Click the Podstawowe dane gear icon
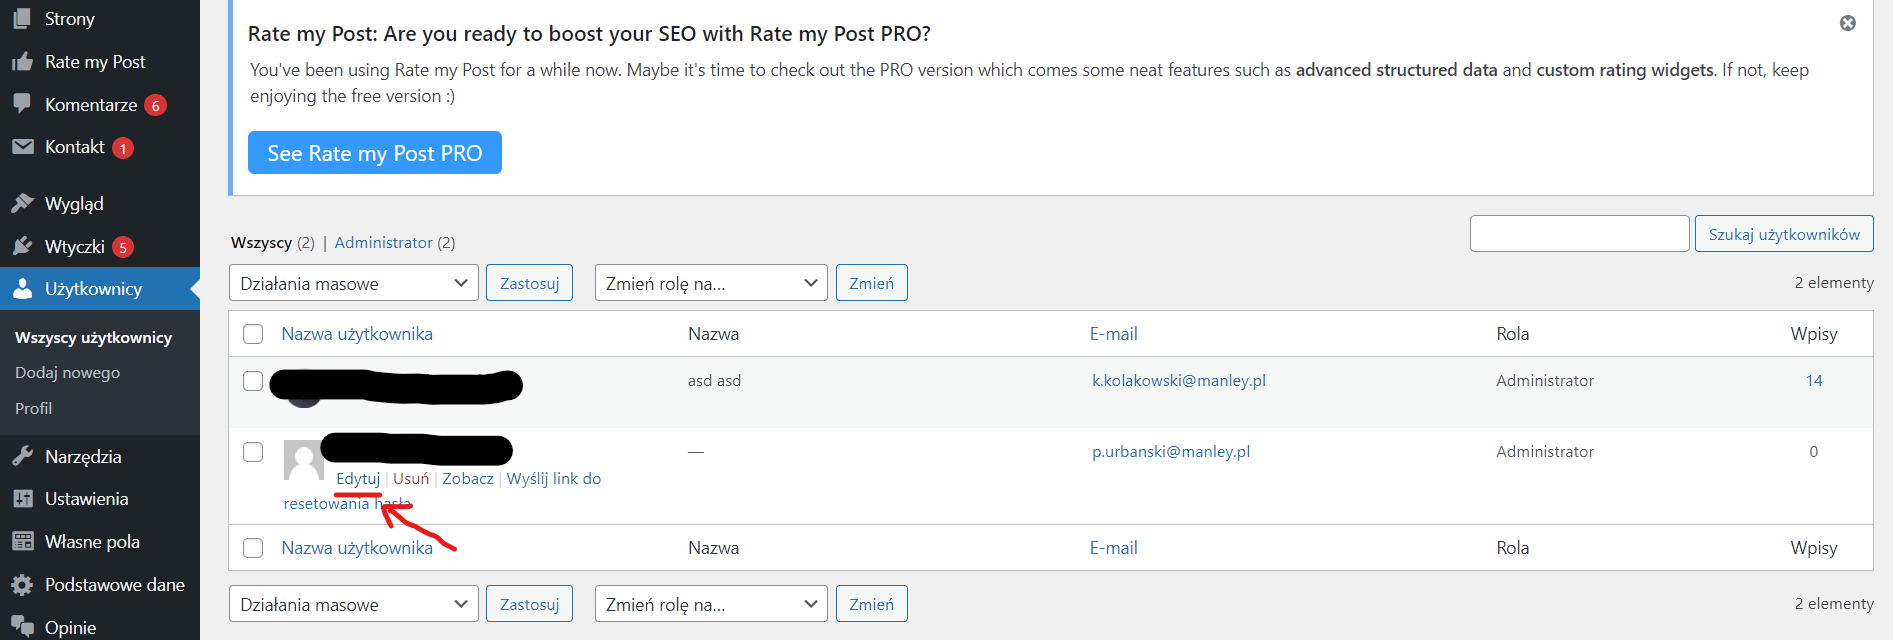The height and width of the screenshot is (640, 1893). [22, 585]
